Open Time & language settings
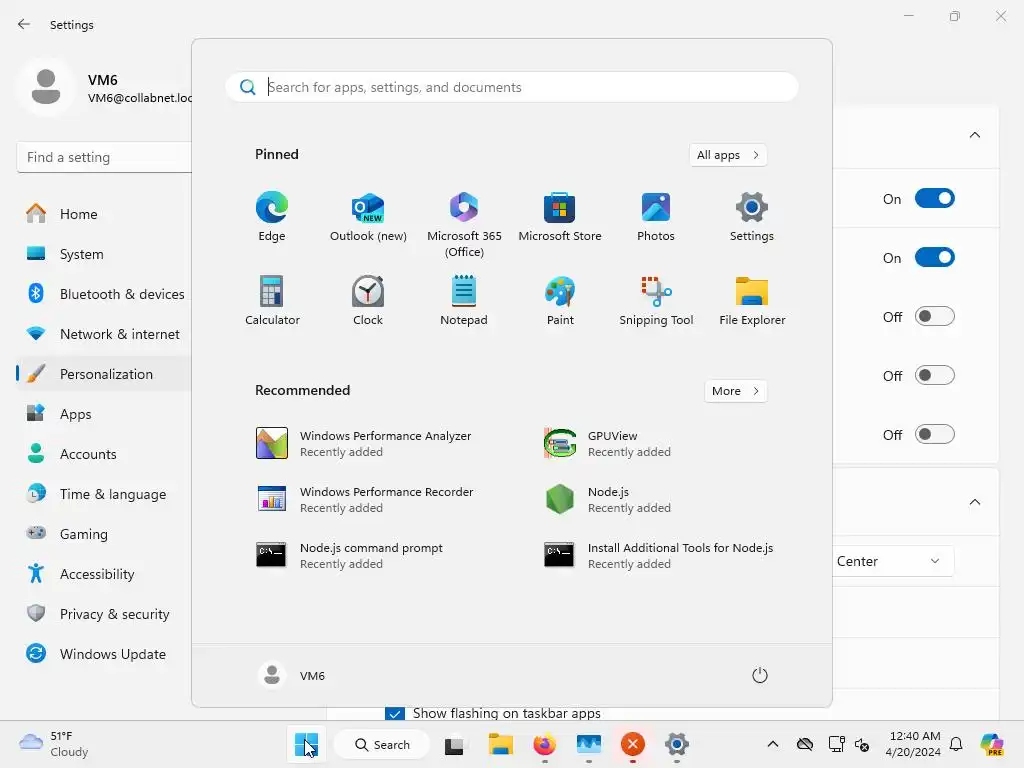The height and width of the screenshot is (768, 1024). click(x=104, y=494)
